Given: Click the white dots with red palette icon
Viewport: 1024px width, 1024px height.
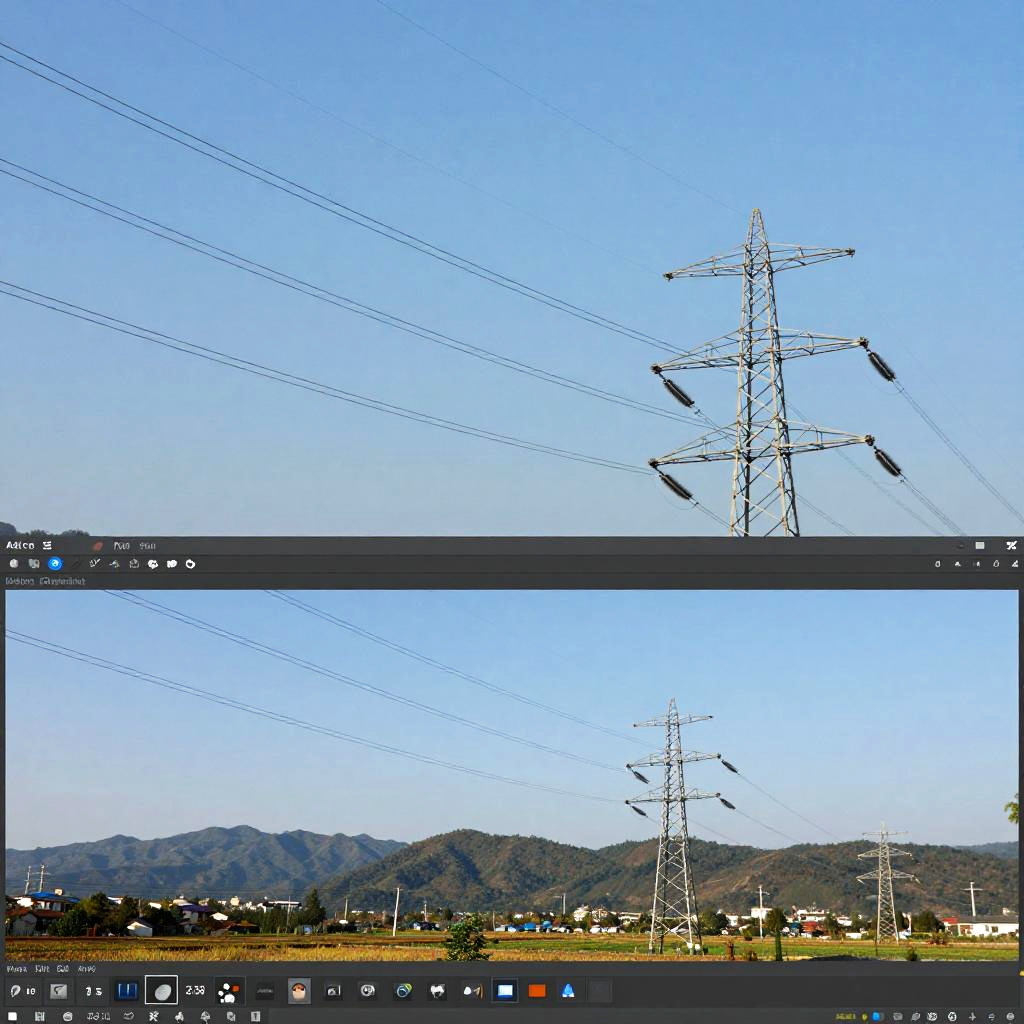Looking at the screenshot, I should click(x=229, y=990).
